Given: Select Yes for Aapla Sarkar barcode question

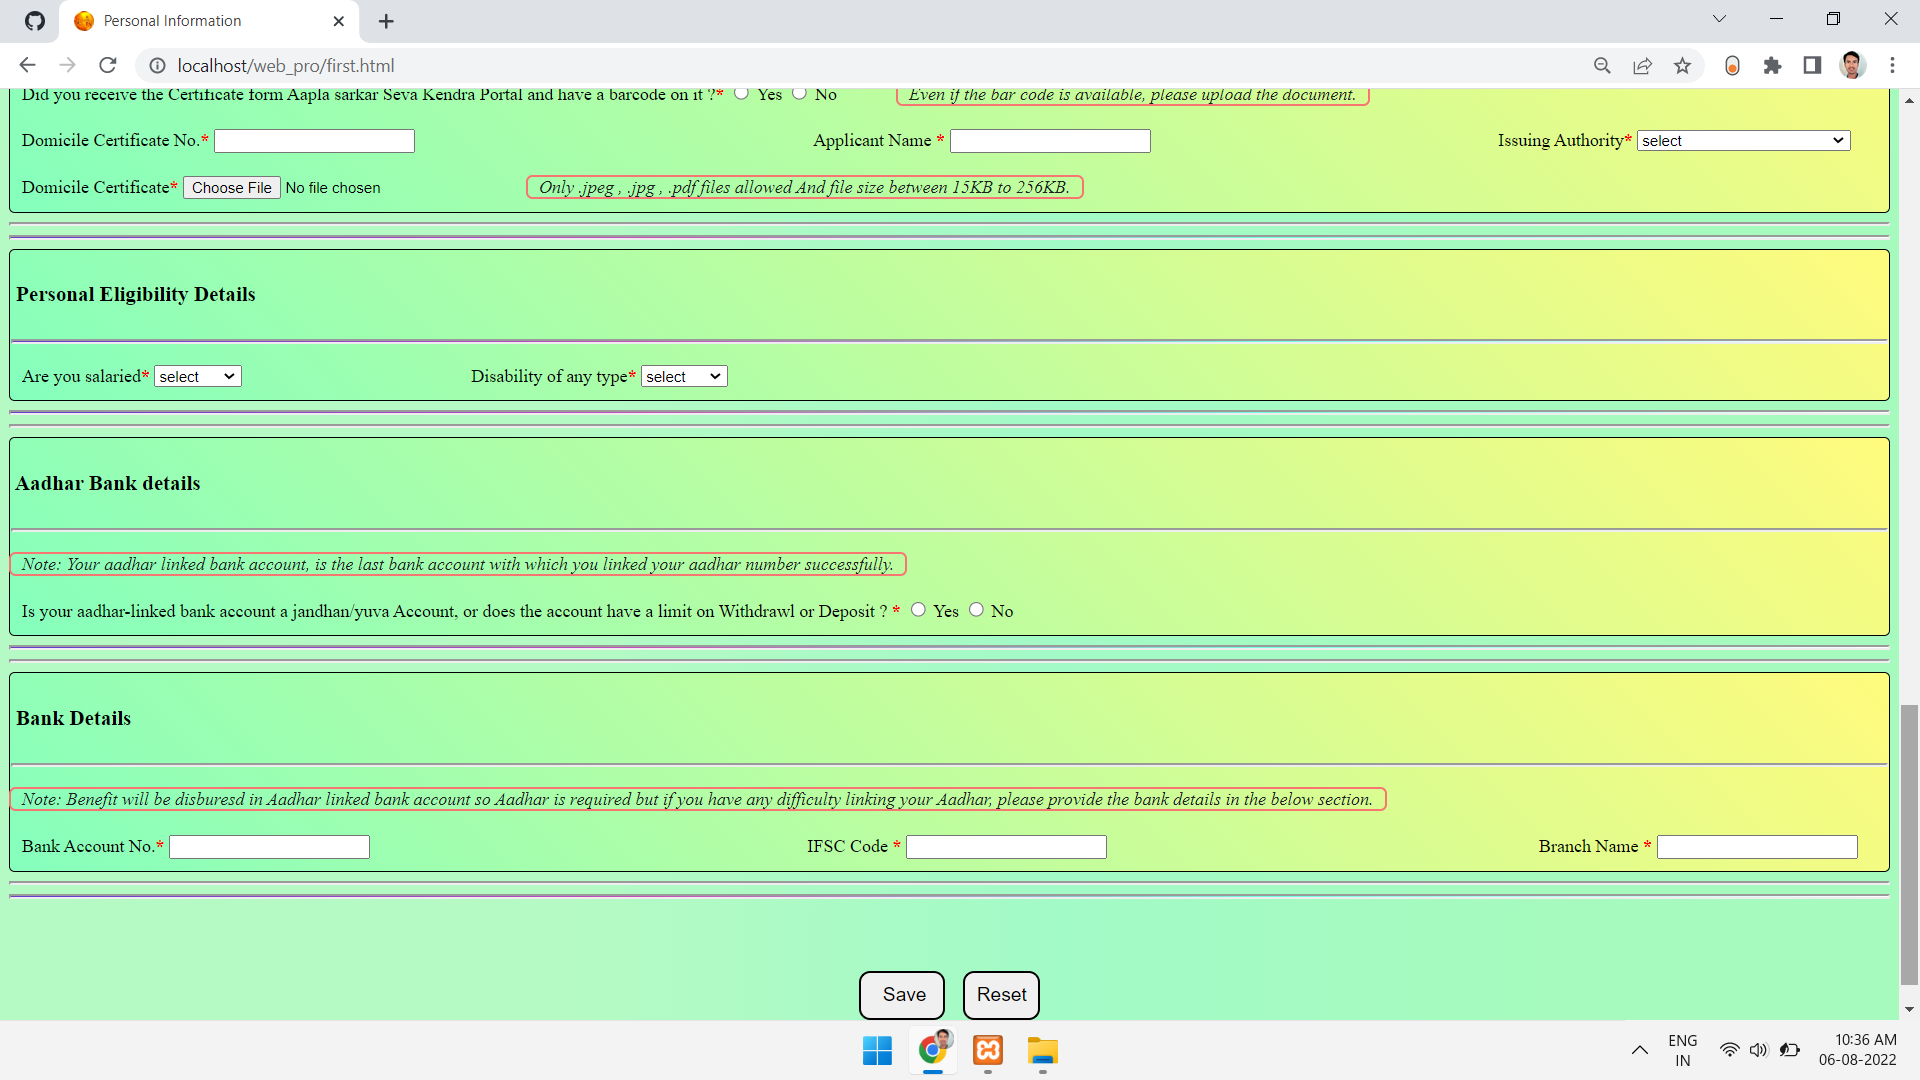Looking at the screenshot, I should pos(741,93).
